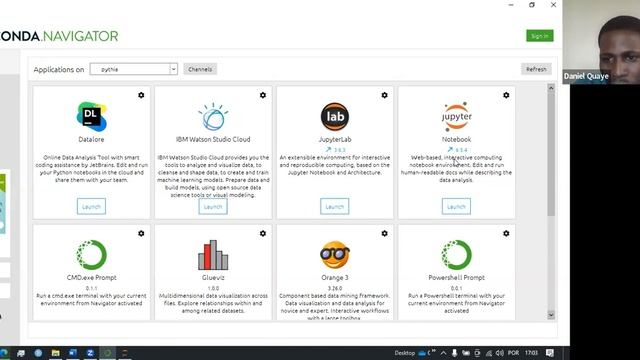Open settings gear on Datalore card

pos(141,95)
